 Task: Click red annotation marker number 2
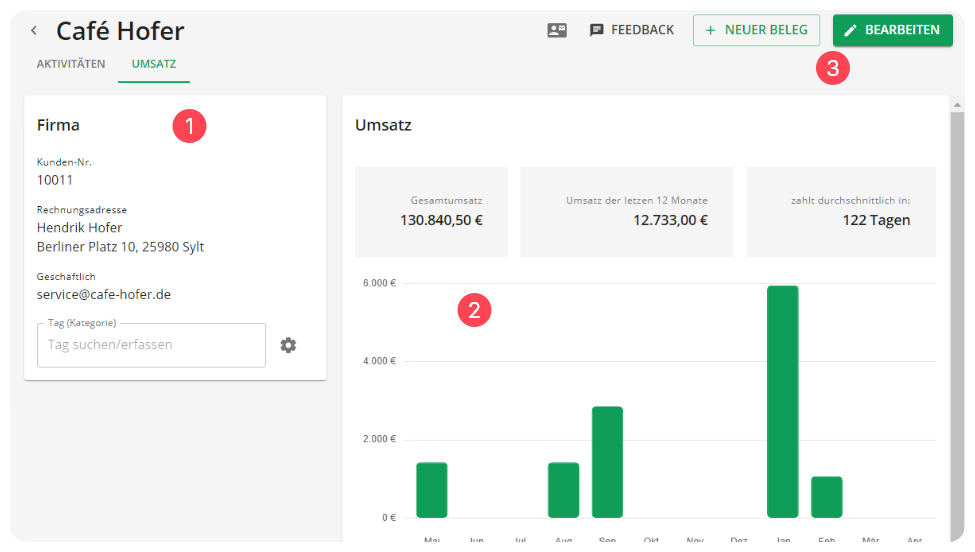[474, 310]
